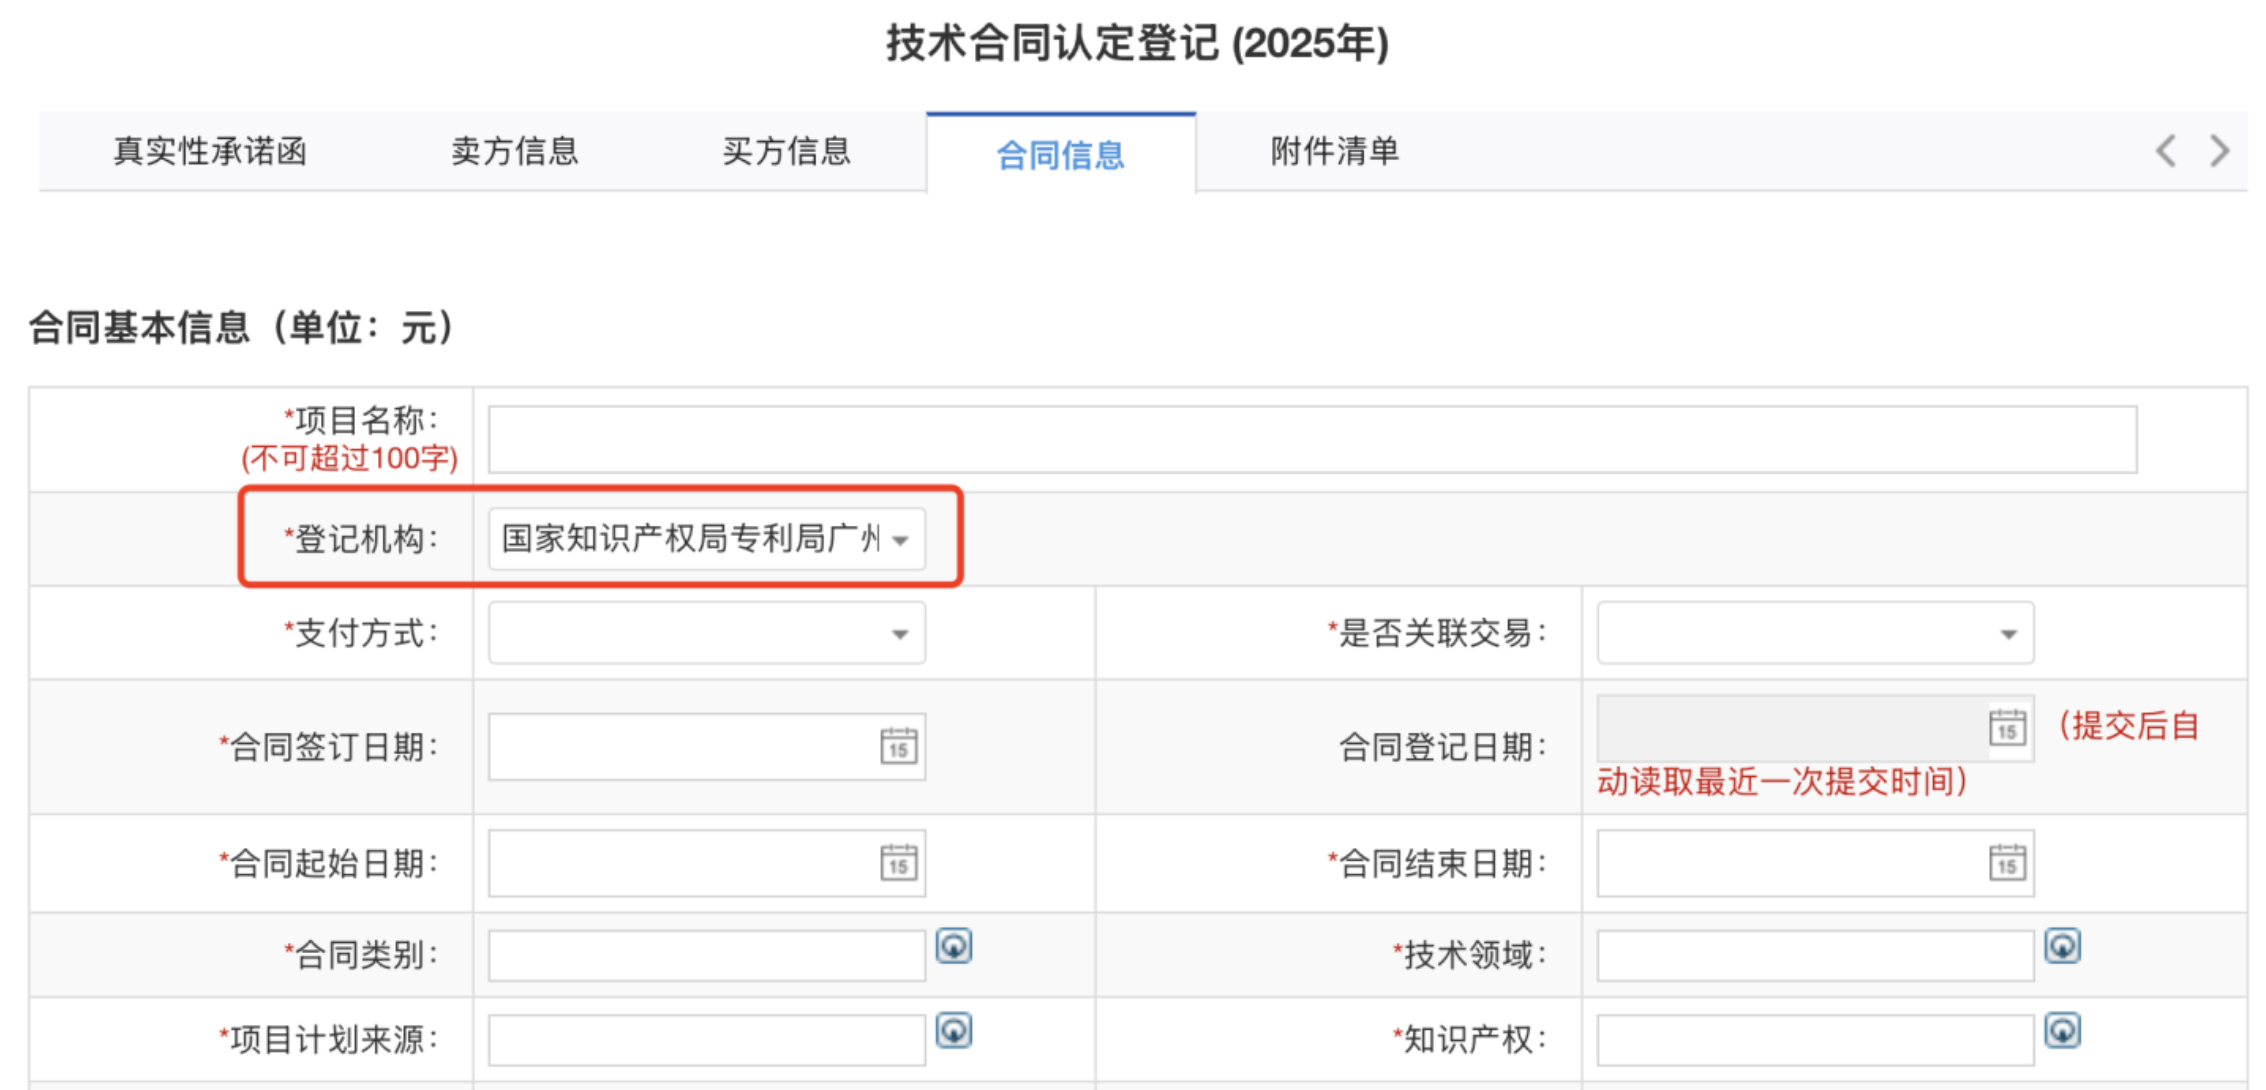Switch to the 真实性承诺函 tab
2266x1090 pixels.
pyautogui.click(x=210, y=152)
